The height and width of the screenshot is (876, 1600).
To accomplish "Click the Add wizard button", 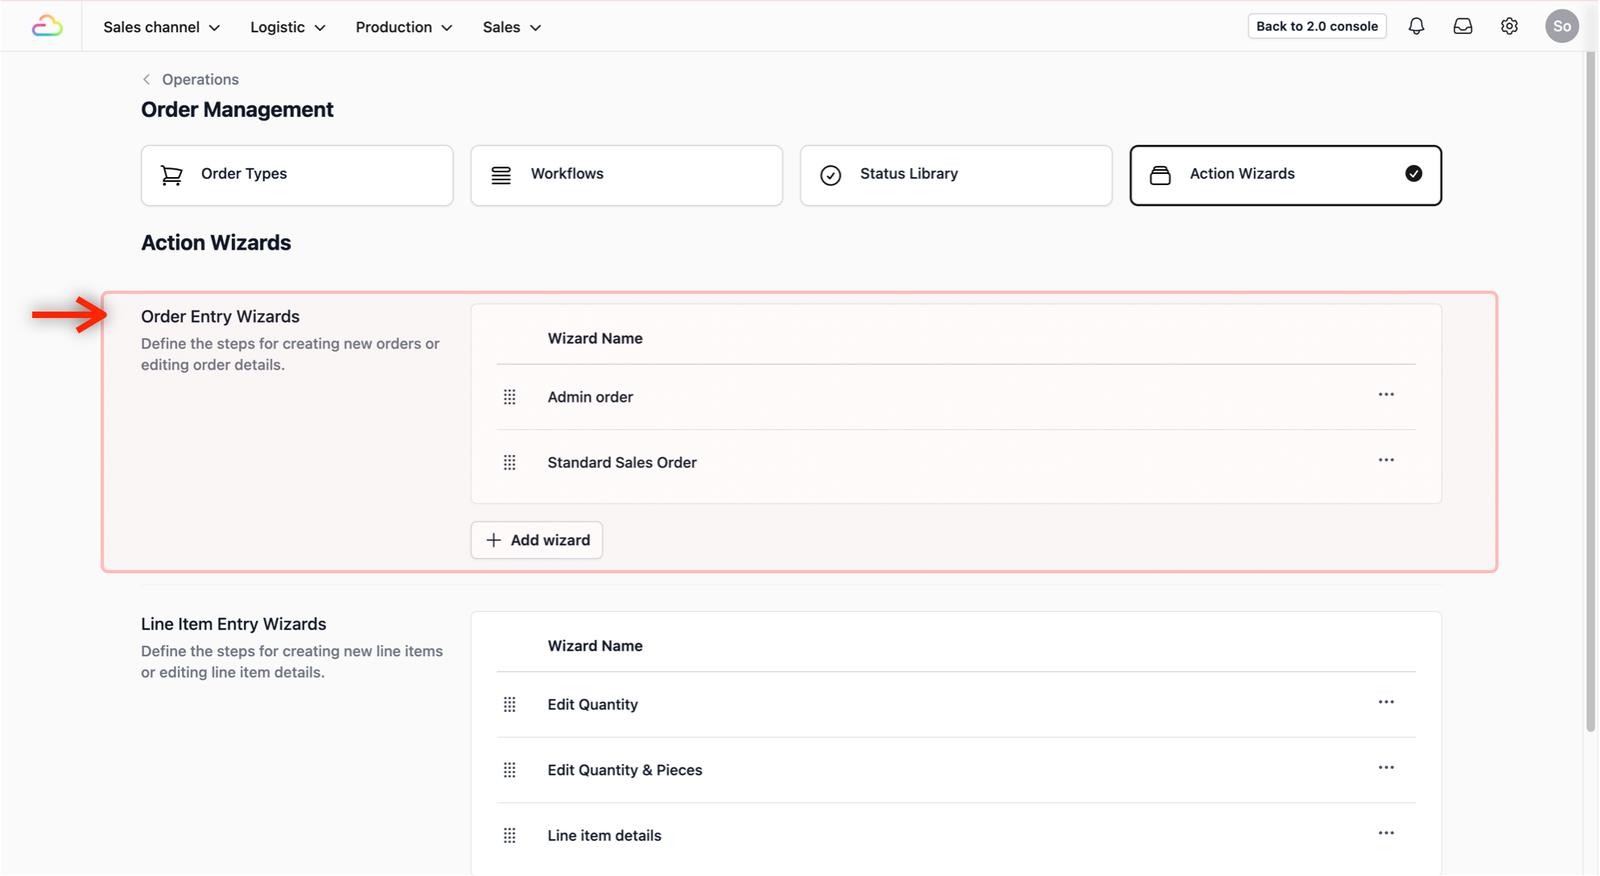I will click(537, 540).
